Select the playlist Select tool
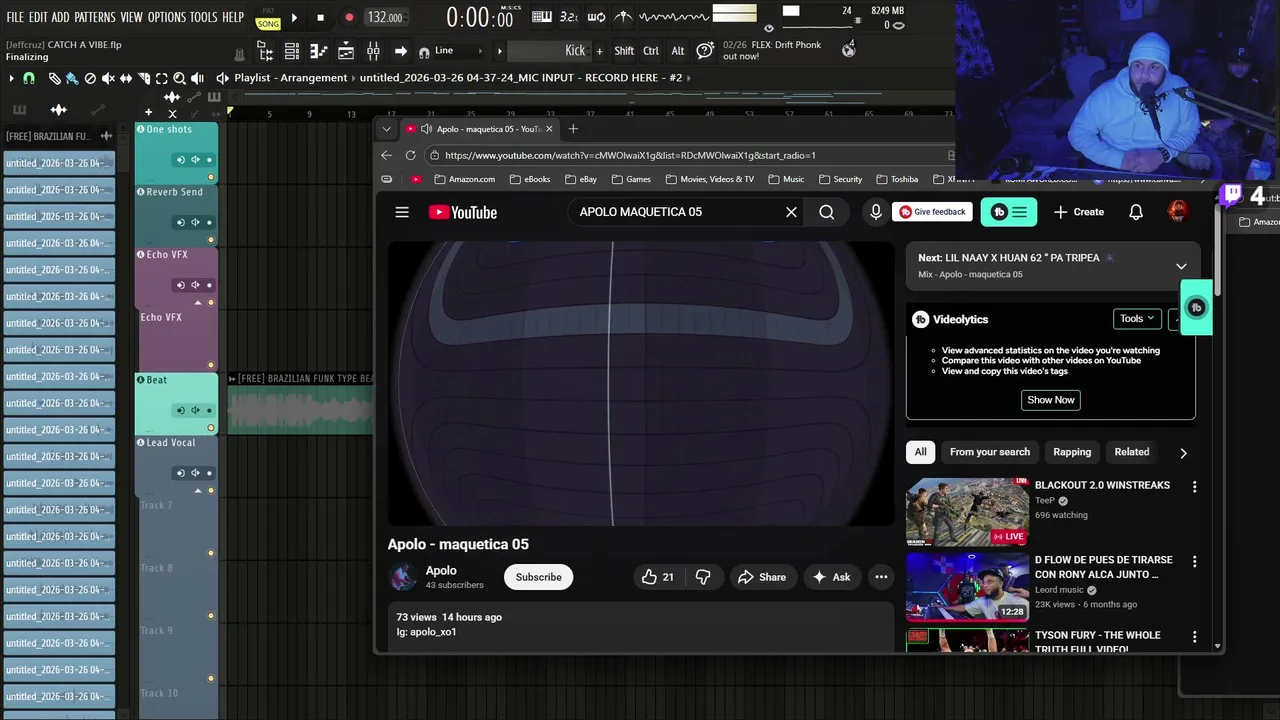 point(162,78)
